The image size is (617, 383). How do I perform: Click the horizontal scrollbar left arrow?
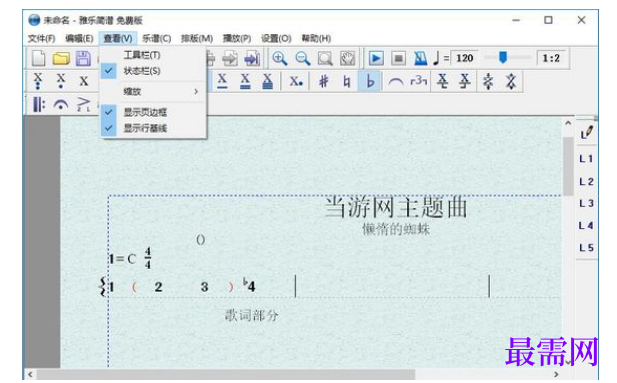pyautogui.click(x=30, y=374)
